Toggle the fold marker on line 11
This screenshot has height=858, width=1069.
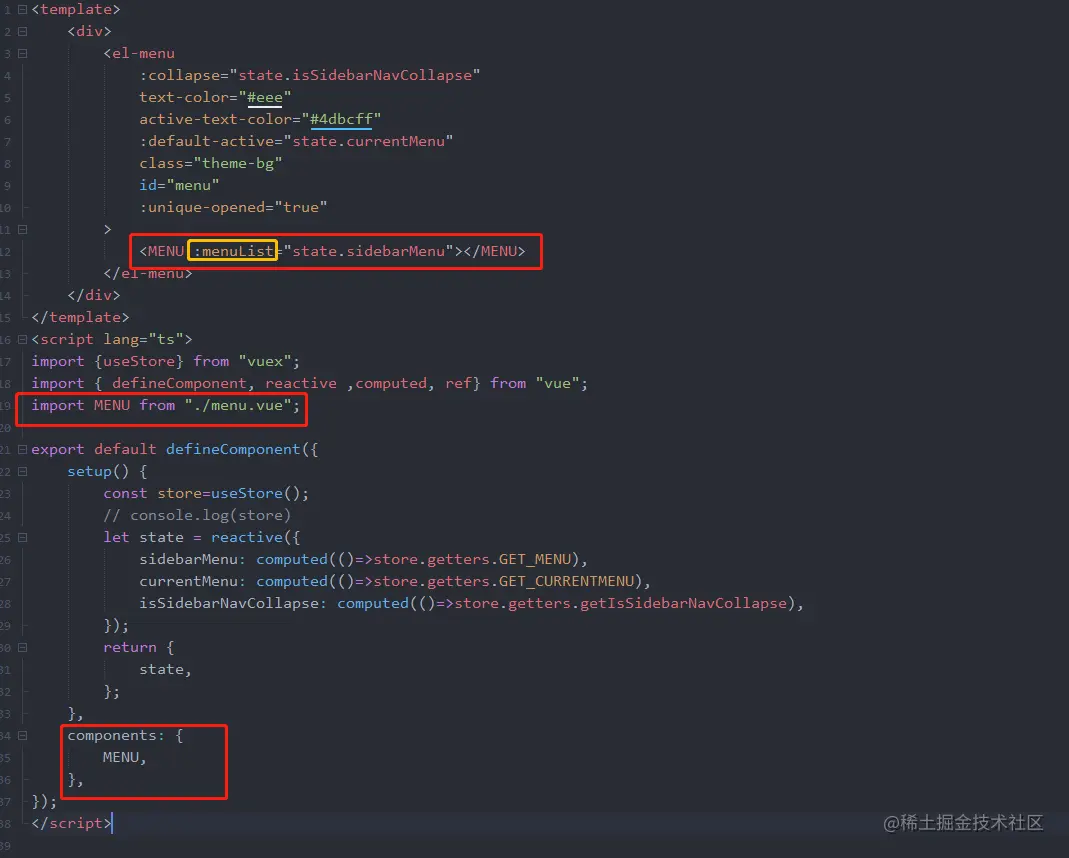point(22,230)
